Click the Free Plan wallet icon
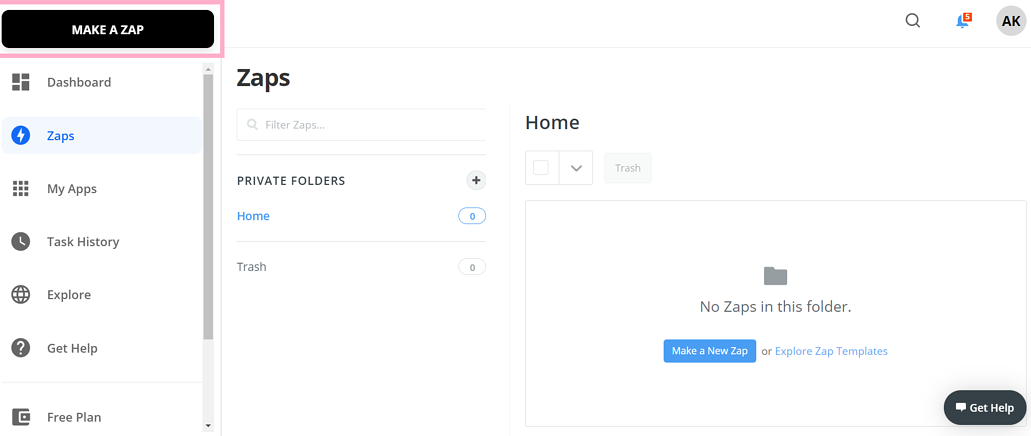This screenshot has height=436, width=1031. tap(21, 417)
